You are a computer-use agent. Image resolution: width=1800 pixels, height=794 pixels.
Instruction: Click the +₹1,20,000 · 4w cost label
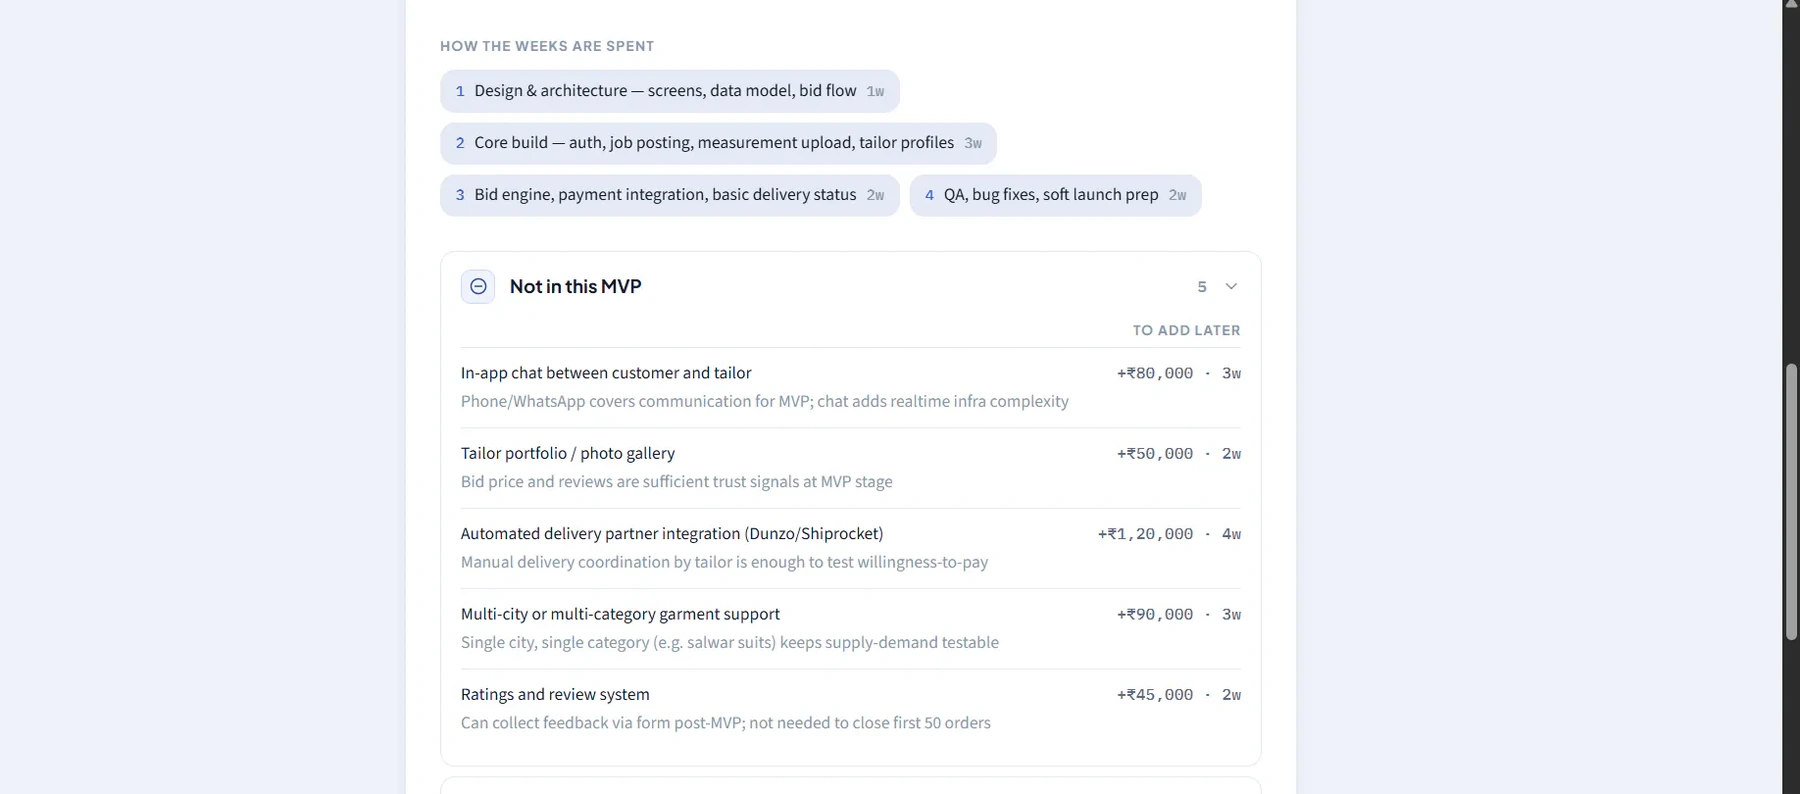pos(1169,534)
